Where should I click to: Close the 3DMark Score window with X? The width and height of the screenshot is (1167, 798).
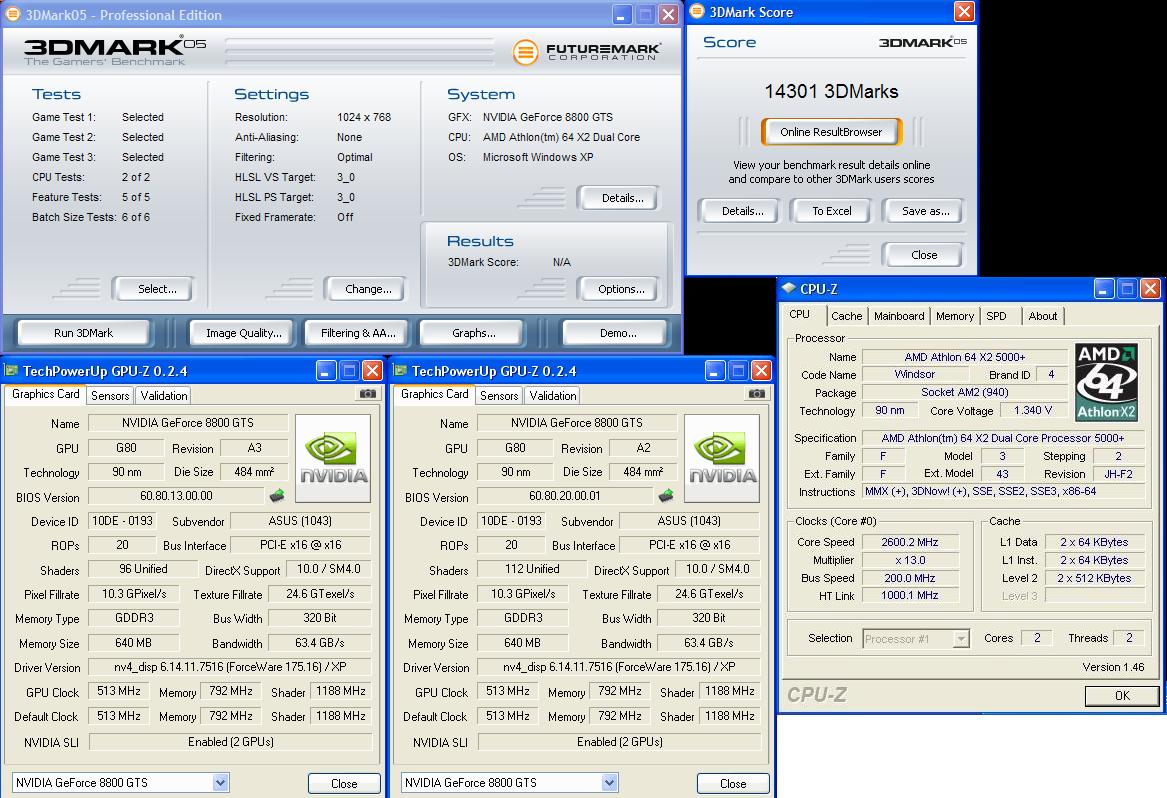coord(964,11)
